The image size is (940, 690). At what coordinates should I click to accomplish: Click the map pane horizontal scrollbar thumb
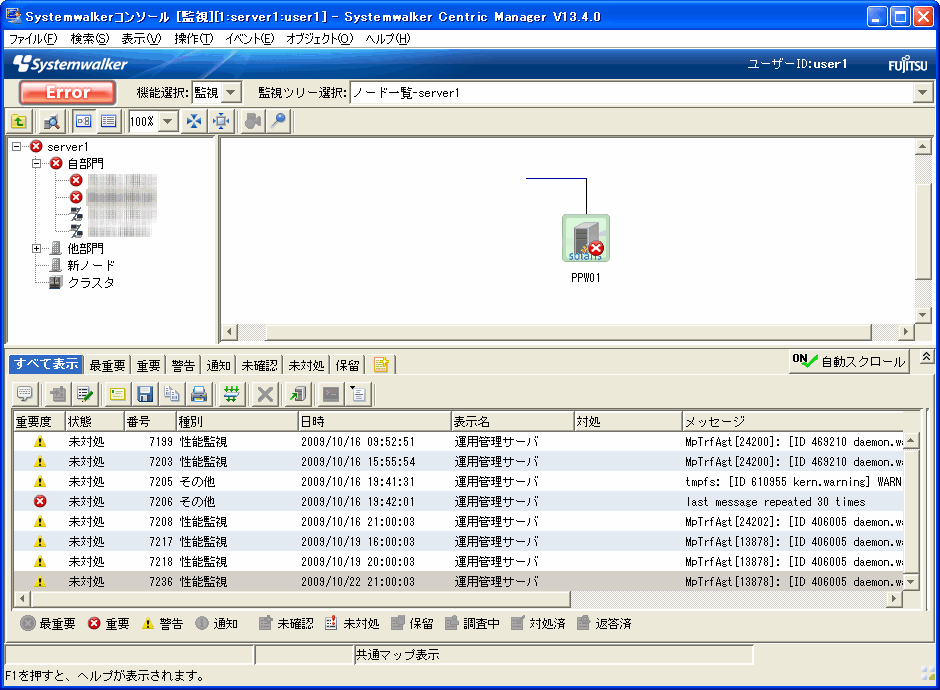pos(568,332)
